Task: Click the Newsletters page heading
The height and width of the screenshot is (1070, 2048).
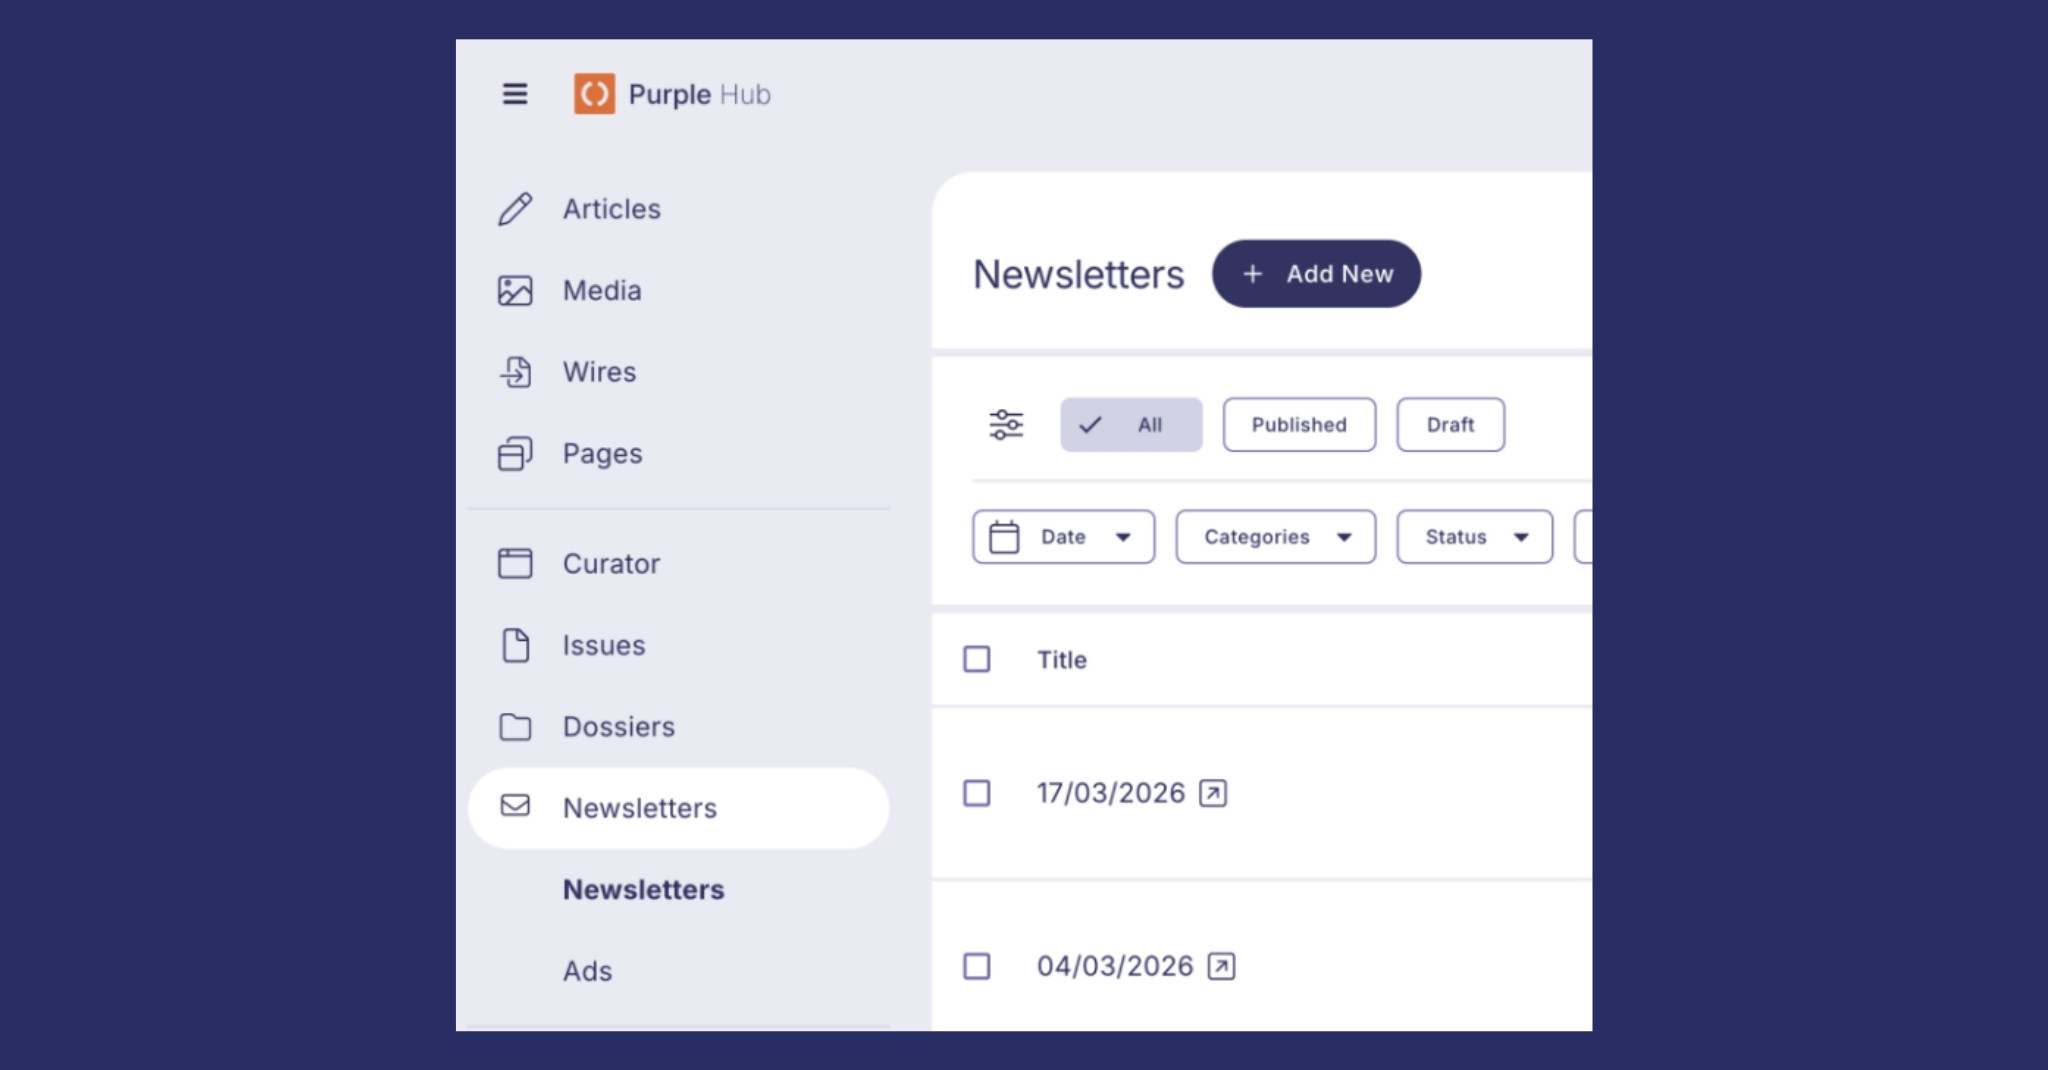Action: [x=1078, y=275]
